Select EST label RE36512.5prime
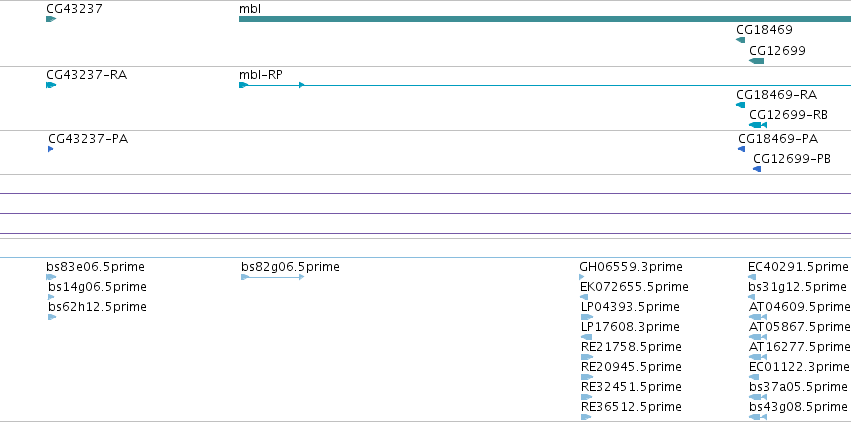The height and width of the screenshot is (422, 851). click(631, 407)
